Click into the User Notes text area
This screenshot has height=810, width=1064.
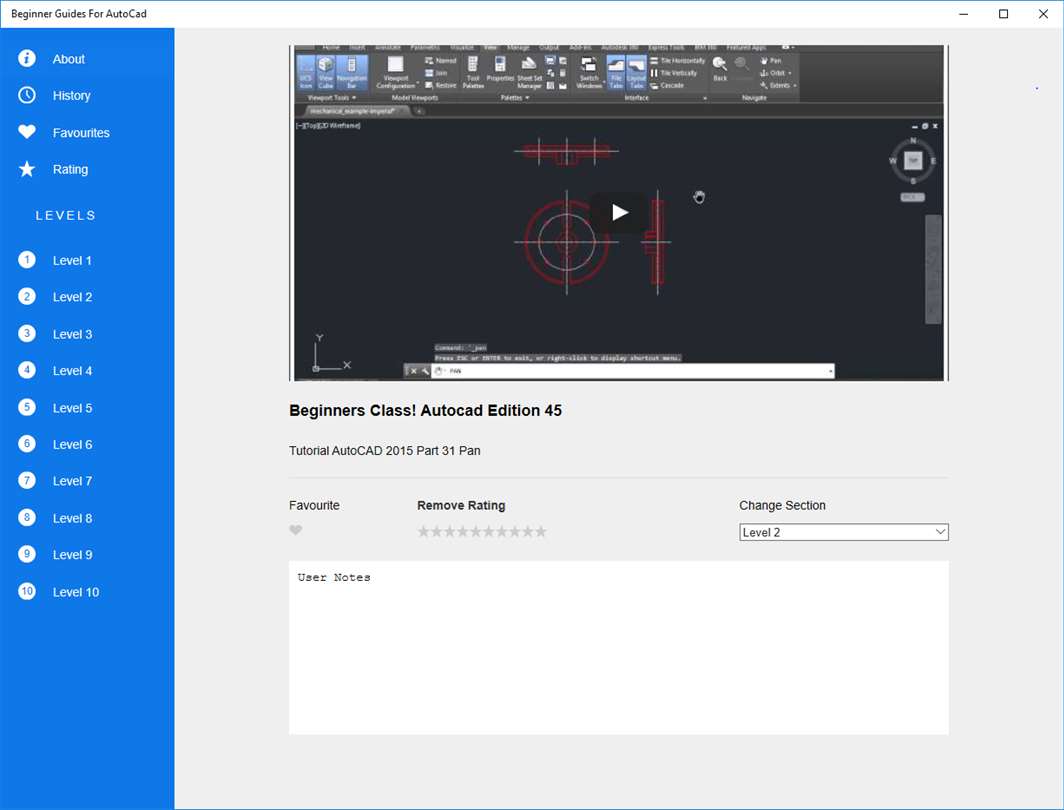tap(618, 647)
